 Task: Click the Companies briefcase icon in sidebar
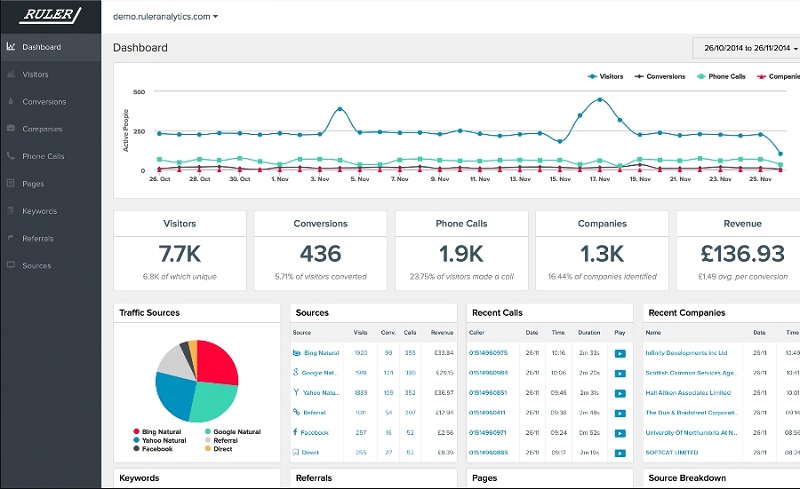point(11,128)
